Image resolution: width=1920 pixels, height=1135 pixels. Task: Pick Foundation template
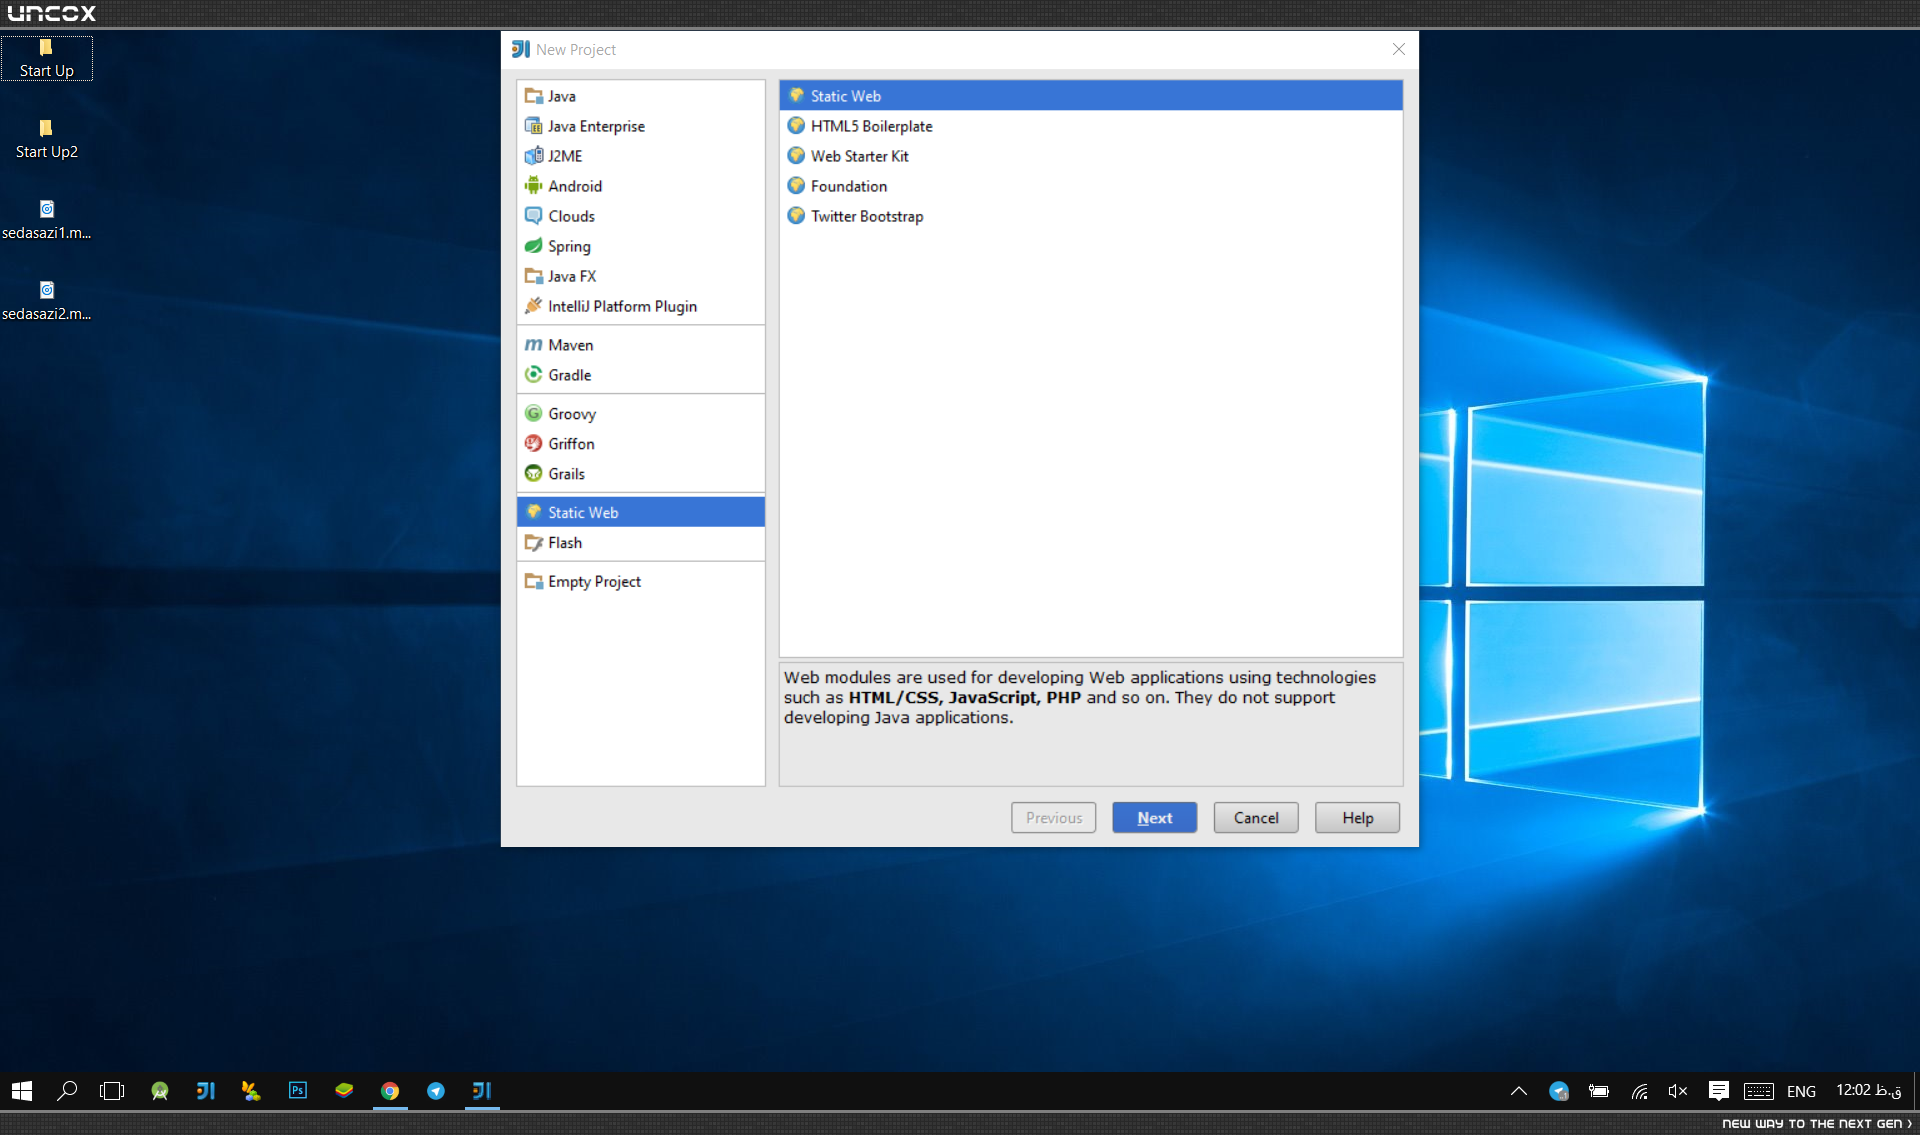(x=1091, y=186)
